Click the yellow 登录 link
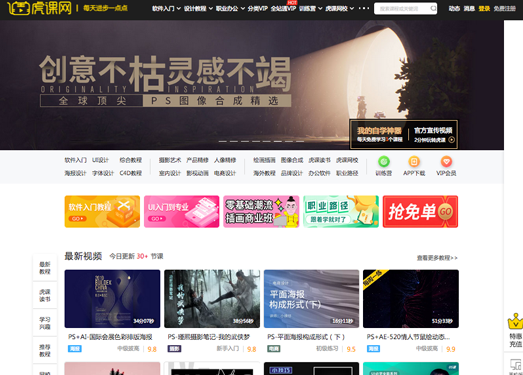 (x=484, y=9)
